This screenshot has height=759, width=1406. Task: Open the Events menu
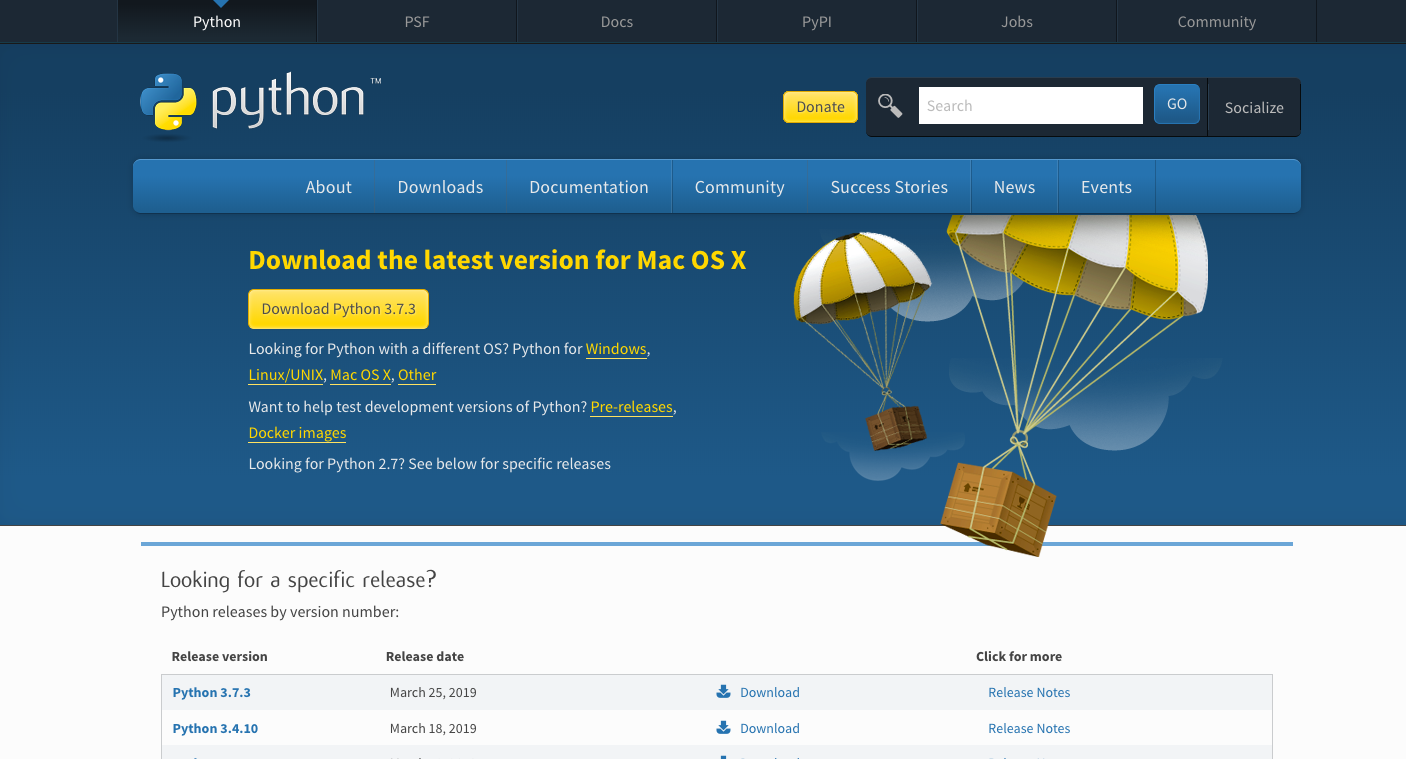tap(1106, 187)
